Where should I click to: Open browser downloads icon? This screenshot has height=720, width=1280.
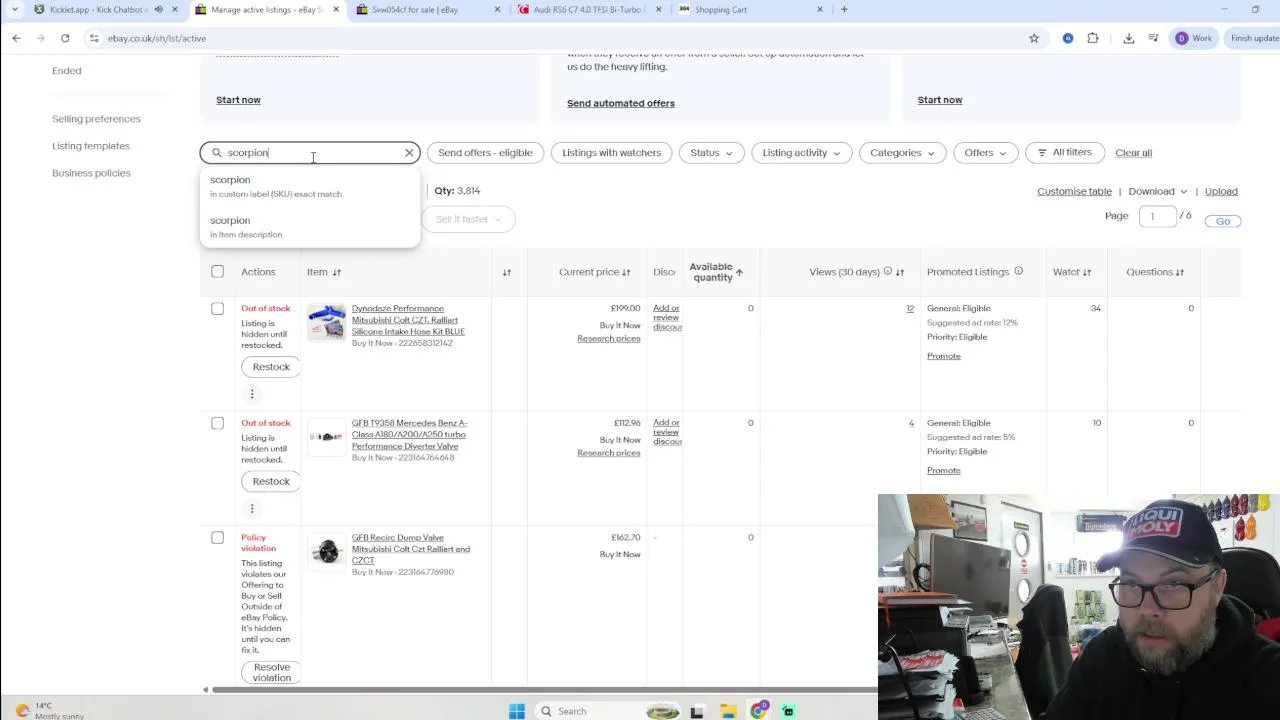1129,38
